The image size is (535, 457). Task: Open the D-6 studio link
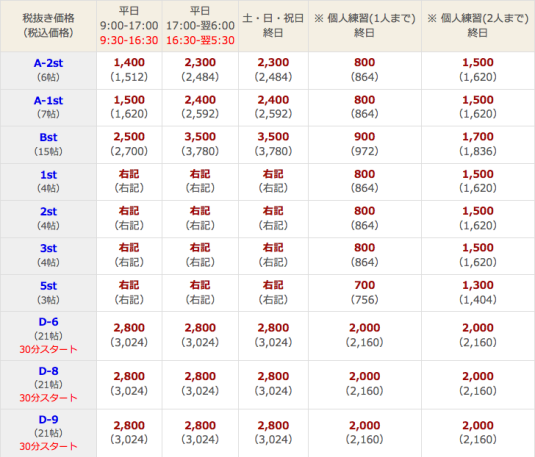pos(48,322)
